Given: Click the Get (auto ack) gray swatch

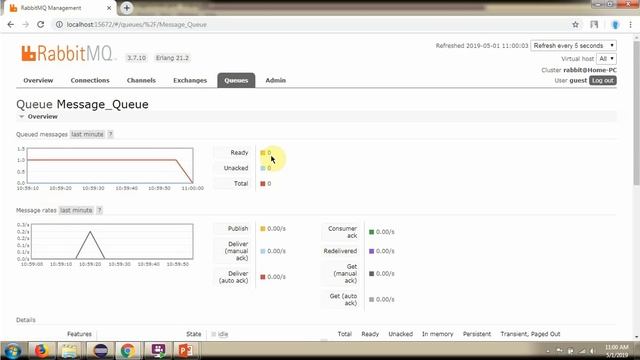Looking at the screenshot, I should click(371, 299).
